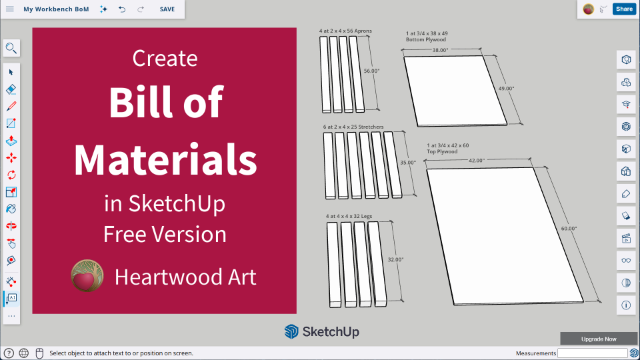Viewport: 640px width, 360px height.
Task: Click the 'Top Plywood' label text
Action: (x=442, y=151)
